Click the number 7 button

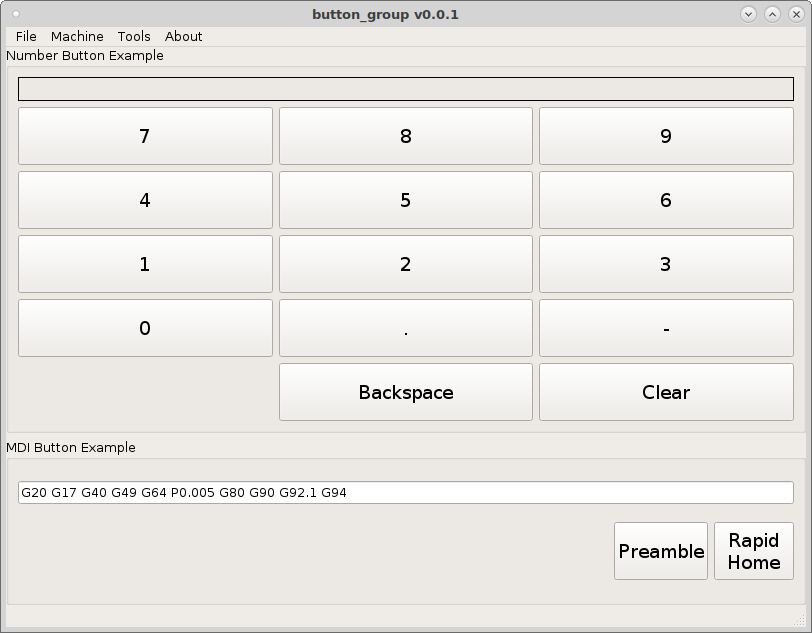pyautogui.click(x=145, y=136)
